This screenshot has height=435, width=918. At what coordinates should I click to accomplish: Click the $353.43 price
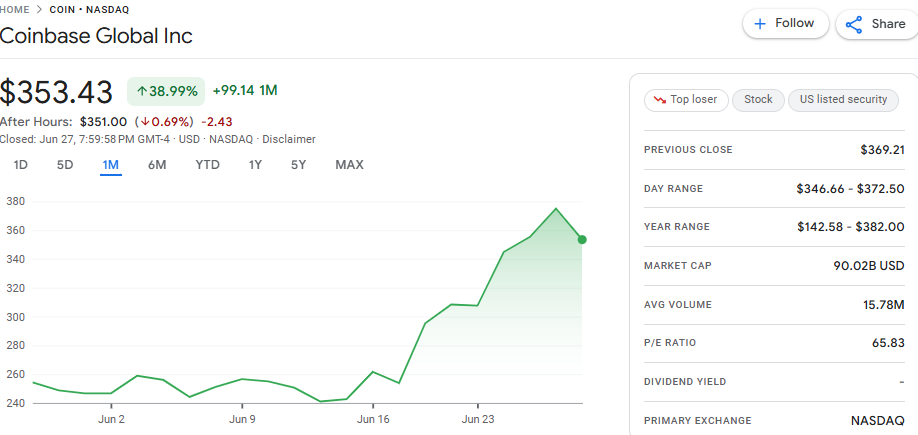tap(56, 93)
